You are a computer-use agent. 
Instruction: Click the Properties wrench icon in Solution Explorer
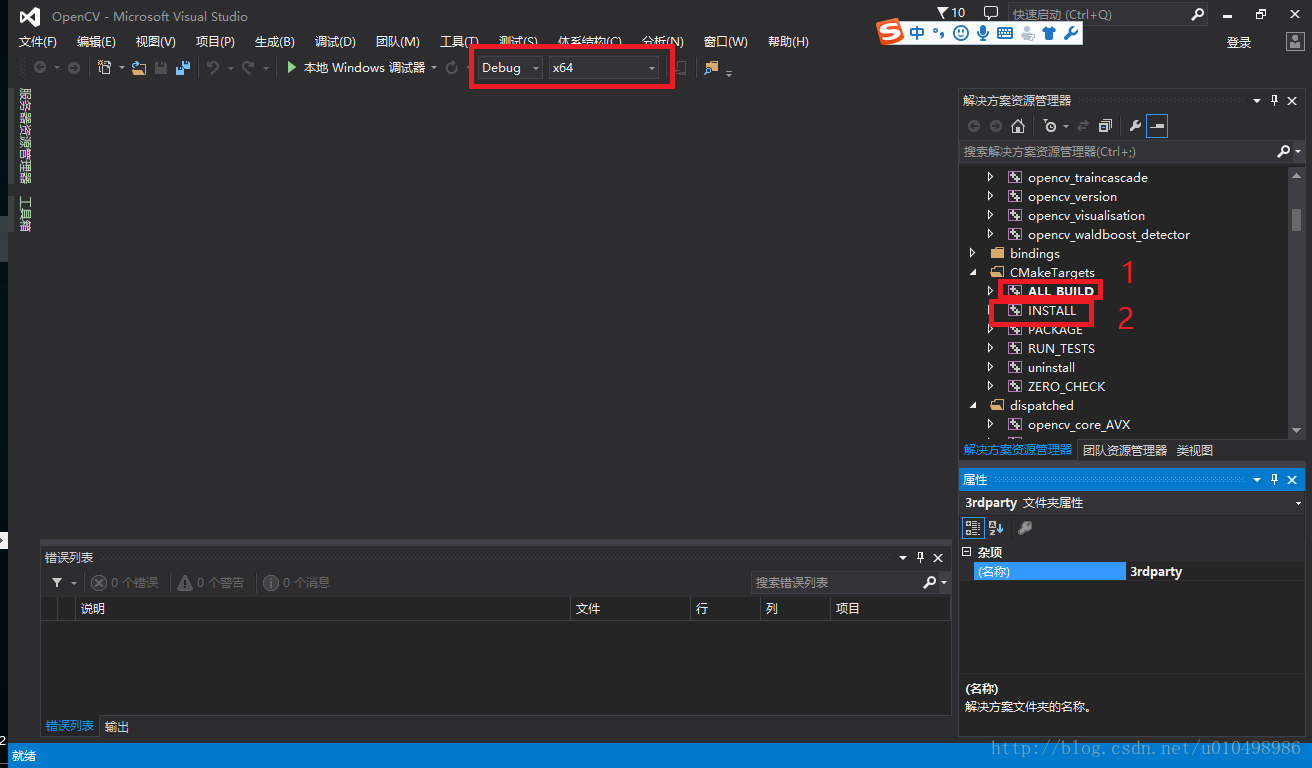pos(1135,126)
